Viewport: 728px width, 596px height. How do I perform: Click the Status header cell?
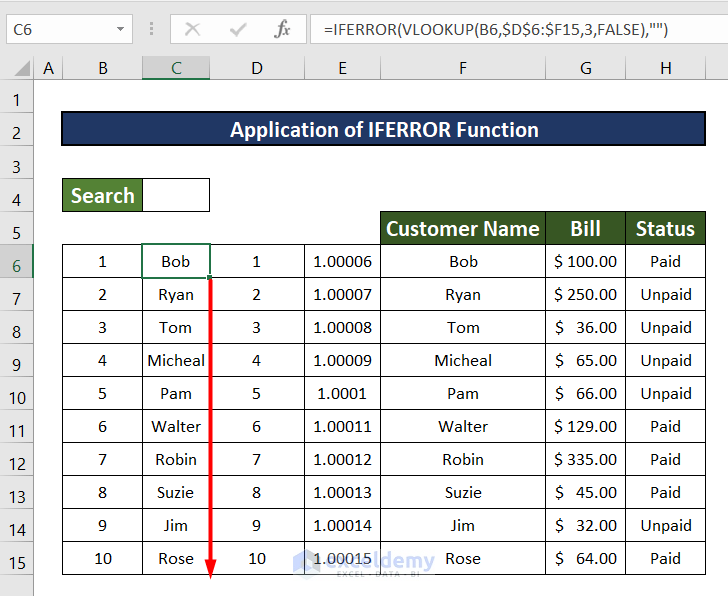[665, 229]
